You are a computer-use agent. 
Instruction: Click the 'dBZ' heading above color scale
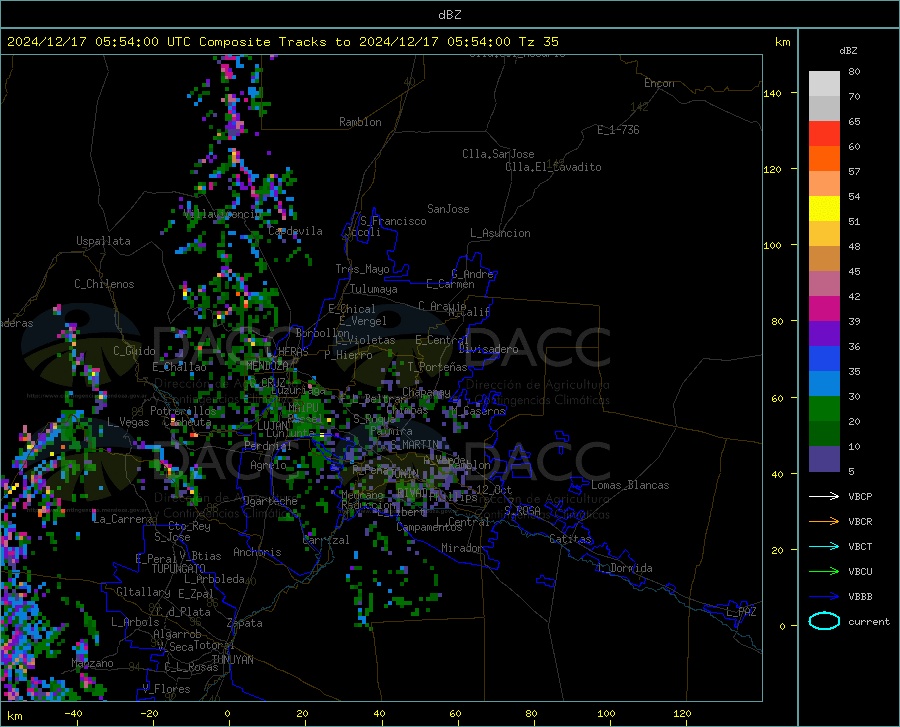click(848, 50)
